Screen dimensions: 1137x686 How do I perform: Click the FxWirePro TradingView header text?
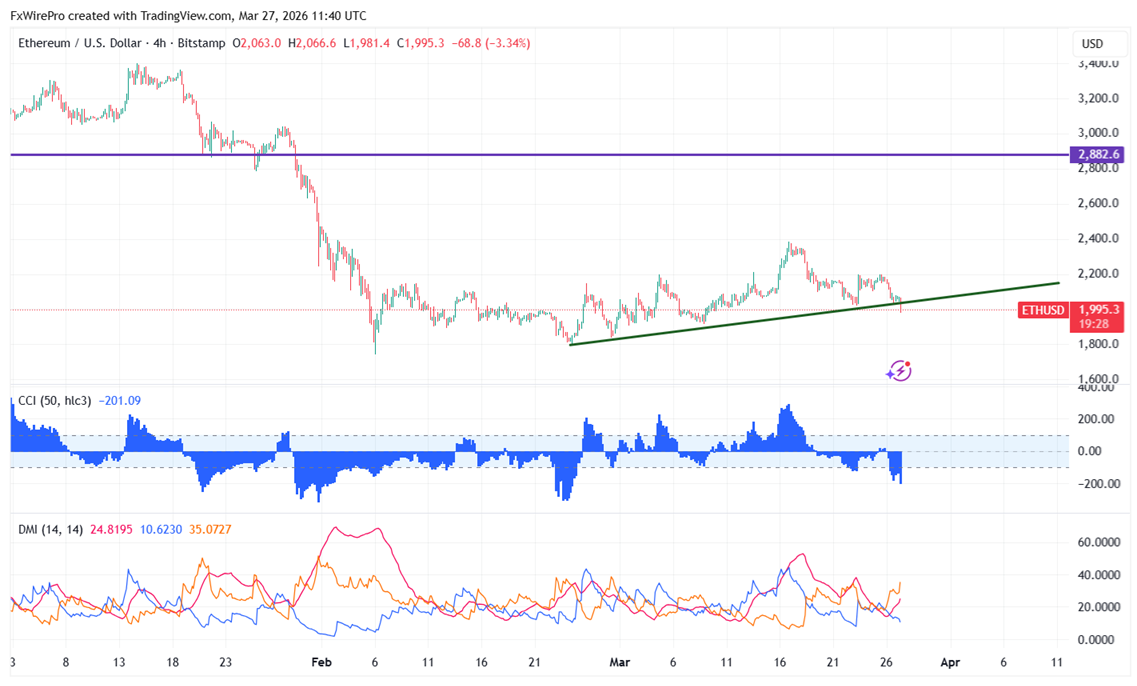(188, 15)
